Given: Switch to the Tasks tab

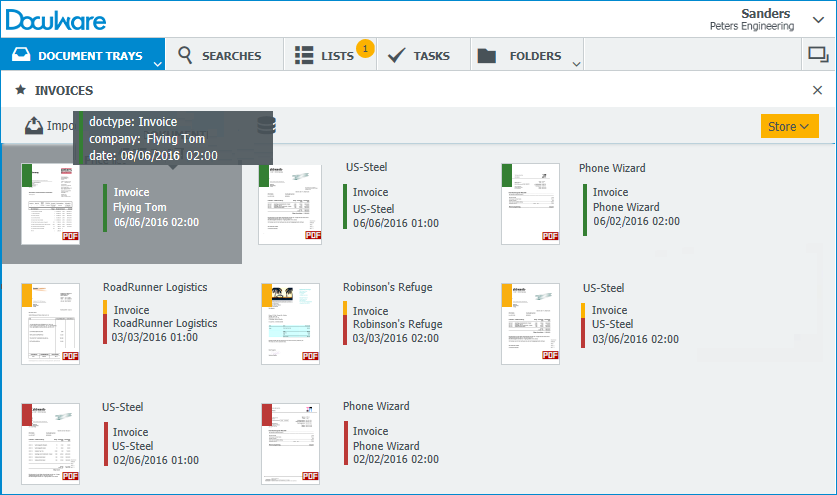Looking at the screenshot, I should [x=419, y=56].
